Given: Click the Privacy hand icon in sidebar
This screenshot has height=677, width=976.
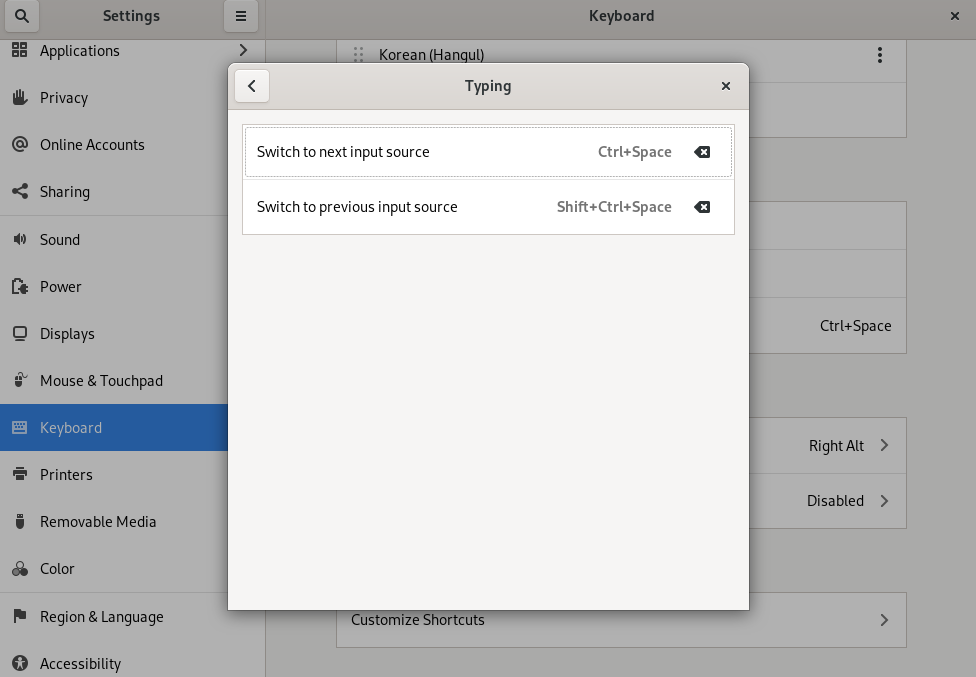Looking at the screenshot, I should pos(19,97).
